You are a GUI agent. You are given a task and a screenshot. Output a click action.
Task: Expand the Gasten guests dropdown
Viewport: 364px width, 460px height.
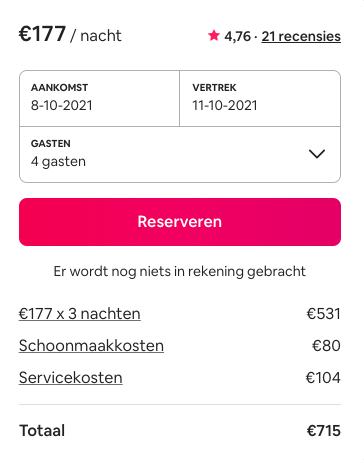click(x=180, y=154)
